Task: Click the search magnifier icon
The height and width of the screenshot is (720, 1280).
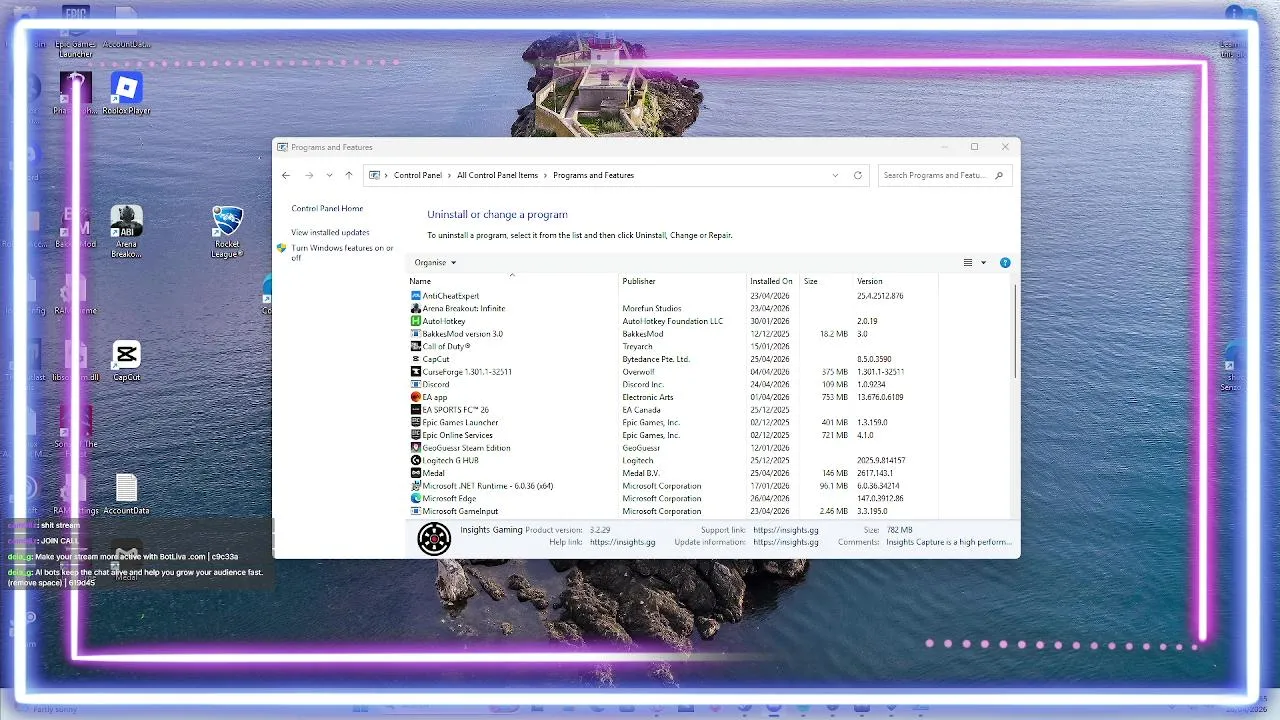Action: point(998,175)
